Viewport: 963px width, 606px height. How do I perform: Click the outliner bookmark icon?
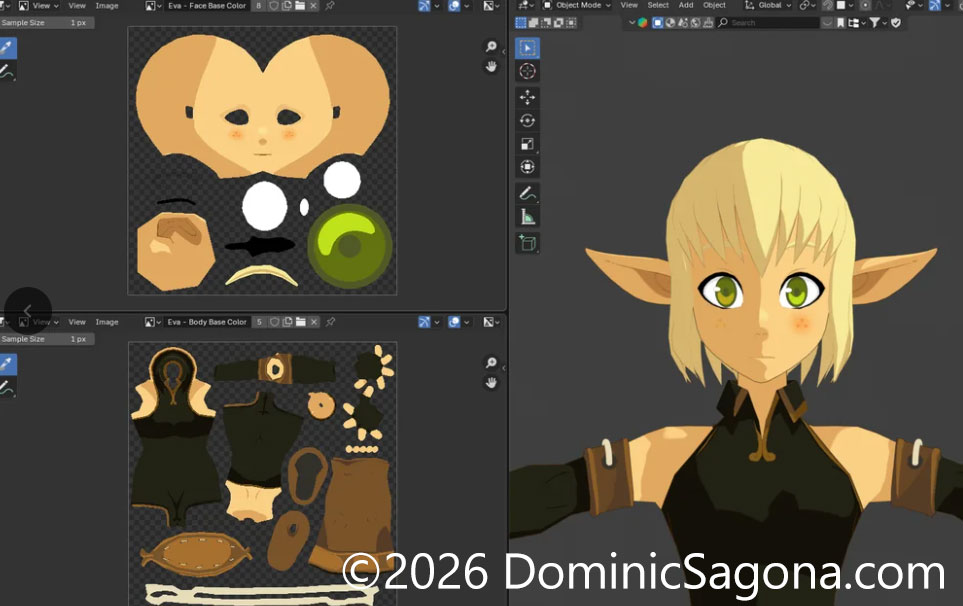coord(840,23)
